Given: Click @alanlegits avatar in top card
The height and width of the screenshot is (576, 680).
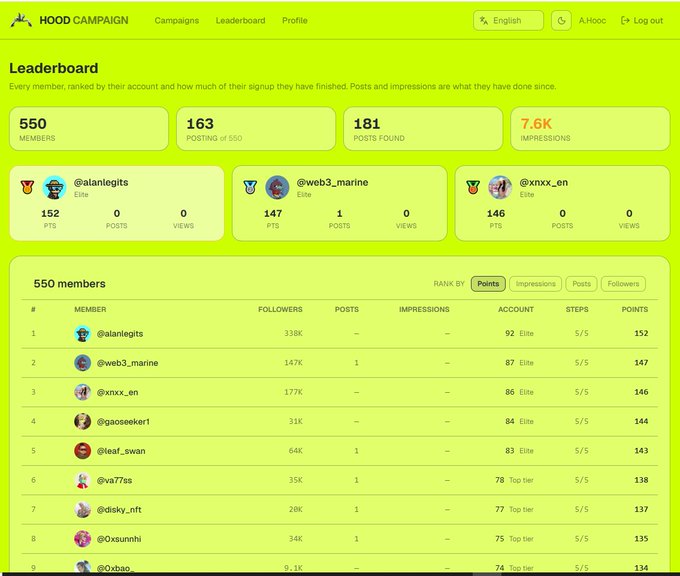Looking at the screenshot, I should (54, 187).
